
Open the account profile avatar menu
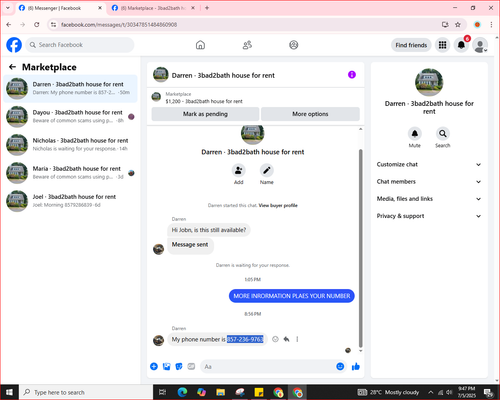480,45
